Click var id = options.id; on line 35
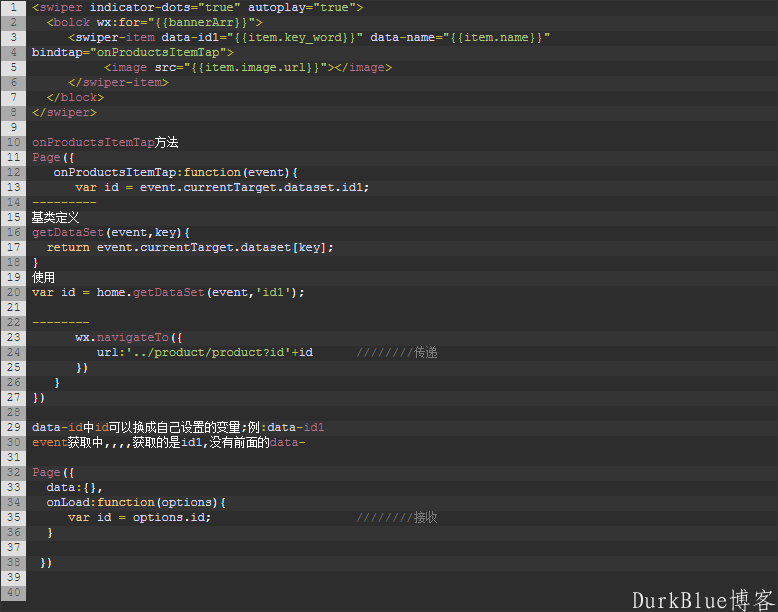This screenshot has height=612, width=778. point(139,517)
